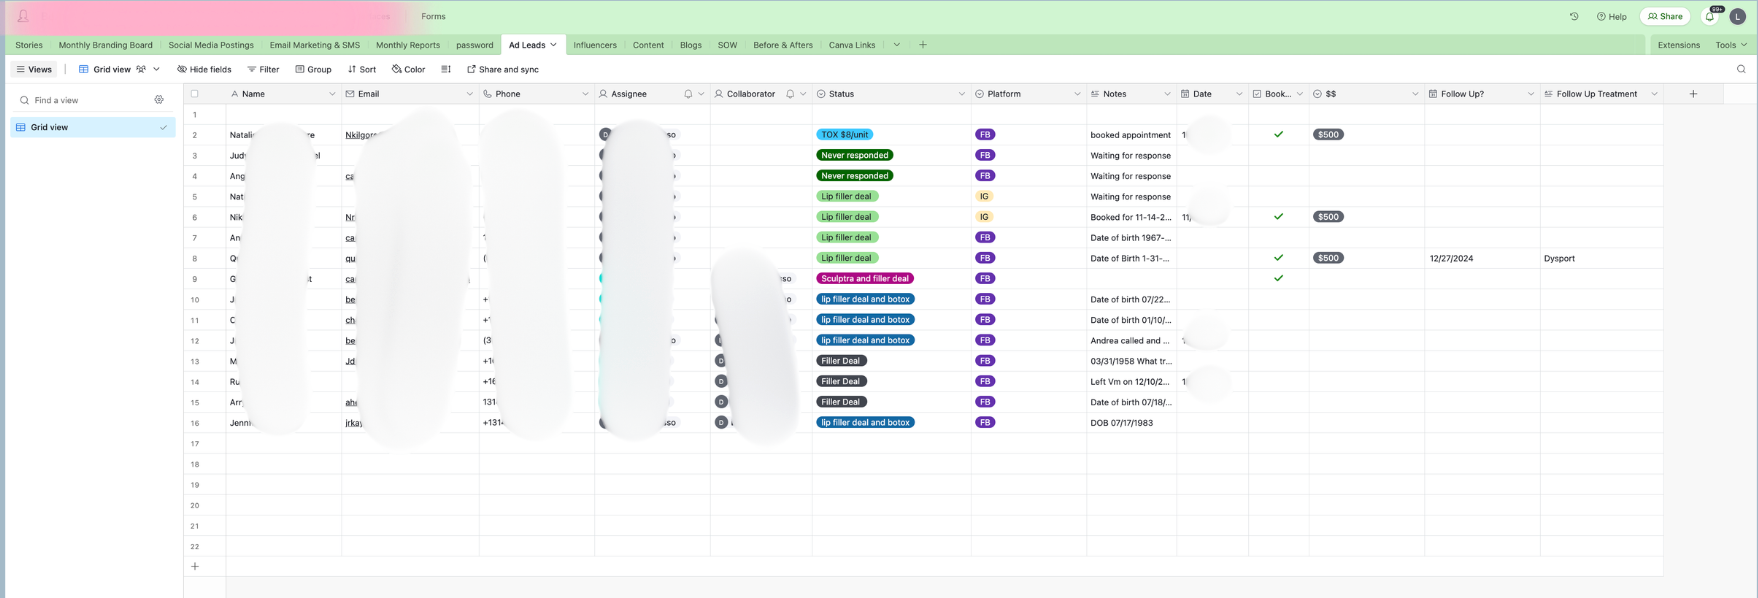Click the row height icon

pos(446,69)
